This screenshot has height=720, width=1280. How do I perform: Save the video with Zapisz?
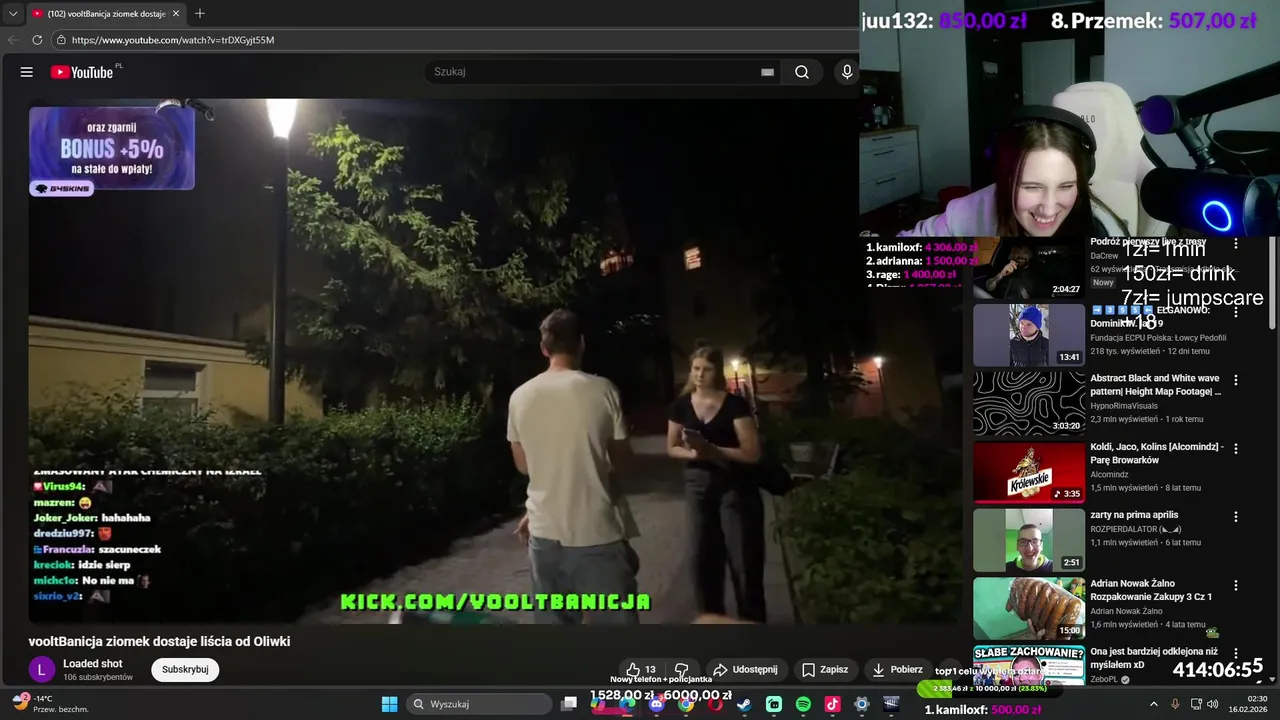pyautogui.click(x=825, y=670)
